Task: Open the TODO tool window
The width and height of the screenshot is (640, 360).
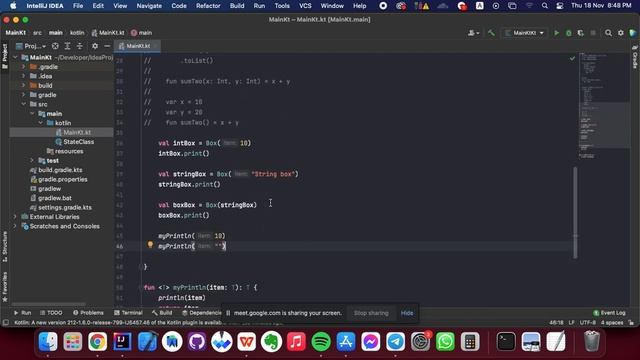Action: point(51,313)
